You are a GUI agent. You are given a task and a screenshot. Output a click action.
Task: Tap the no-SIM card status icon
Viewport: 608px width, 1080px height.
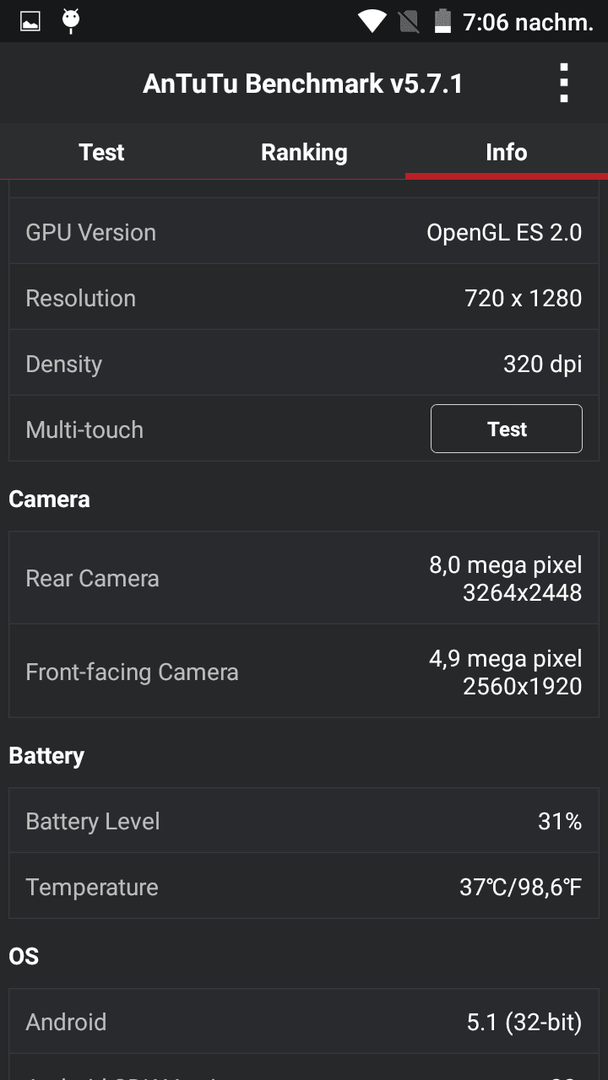(409, 21)
